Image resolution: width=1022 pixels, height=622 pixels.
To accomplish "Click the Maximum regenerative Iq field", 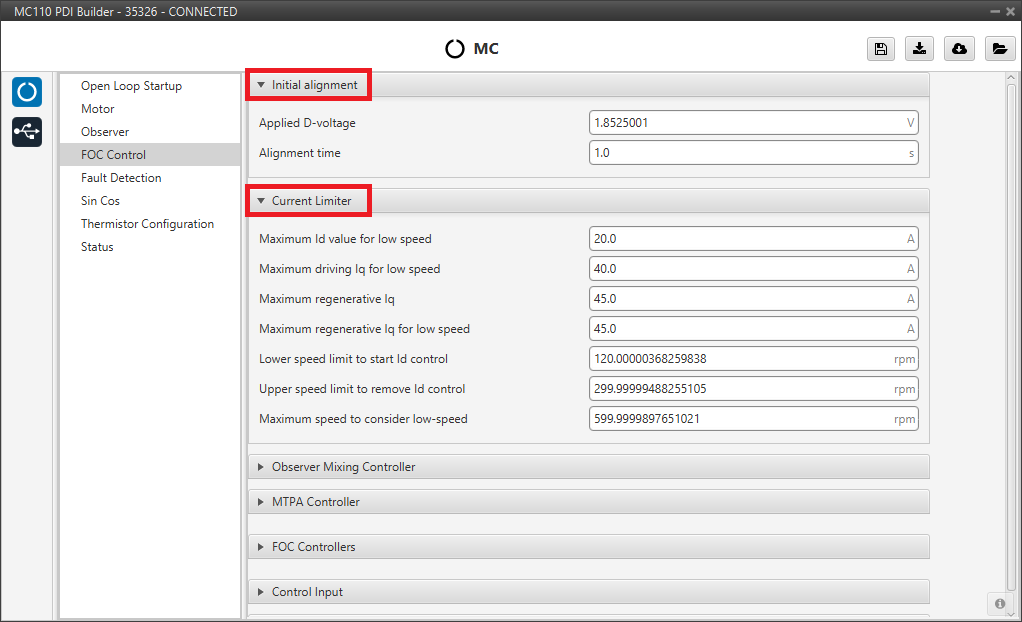I will [745, 299].
